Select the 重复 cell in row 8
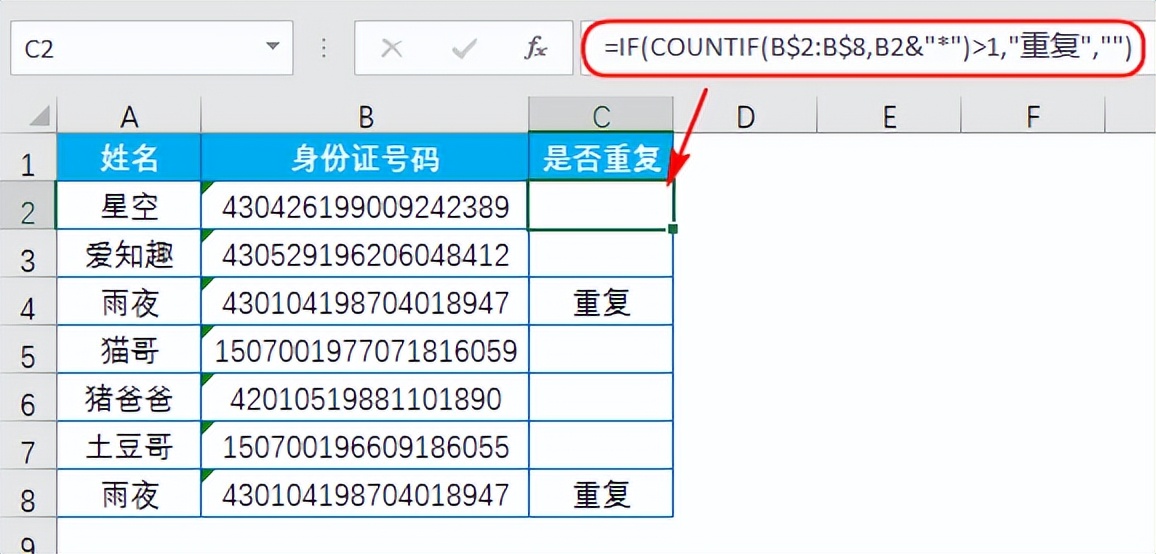The width and height of the screenshot is (1156, 554). coord(601,493)
